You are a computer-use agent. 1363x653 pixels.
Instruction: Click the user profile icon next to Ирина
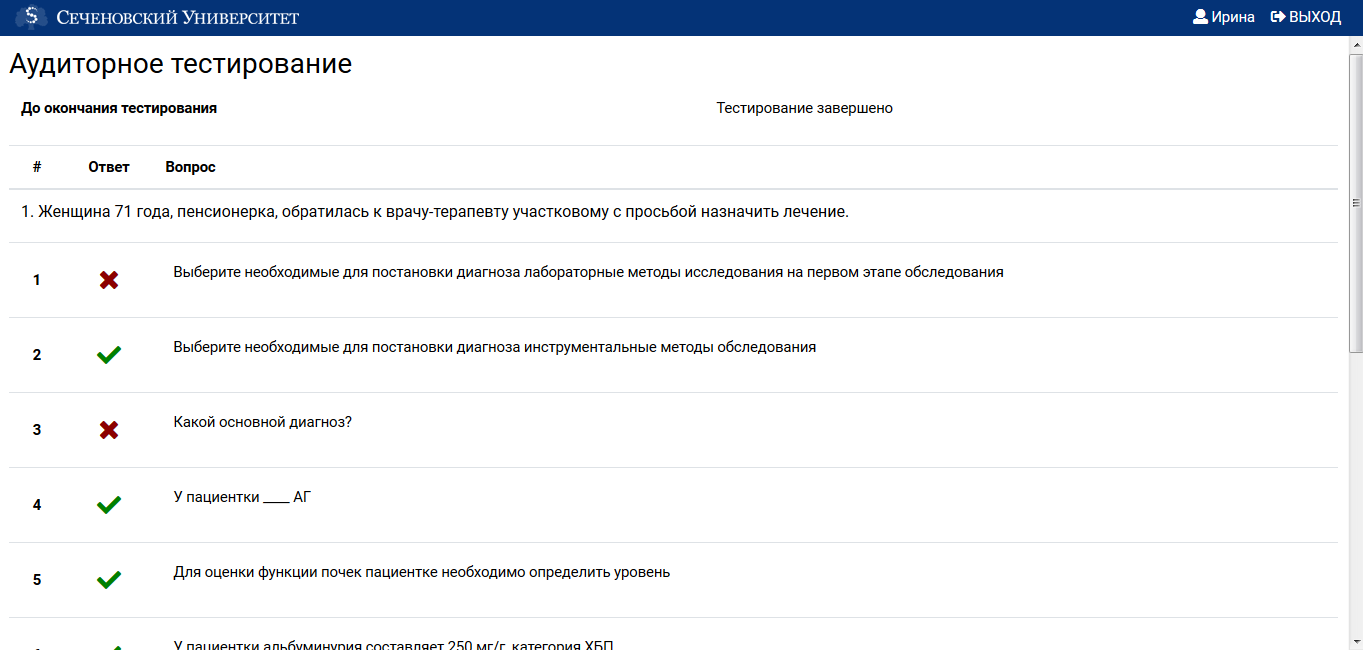(x=1199, y=16)
